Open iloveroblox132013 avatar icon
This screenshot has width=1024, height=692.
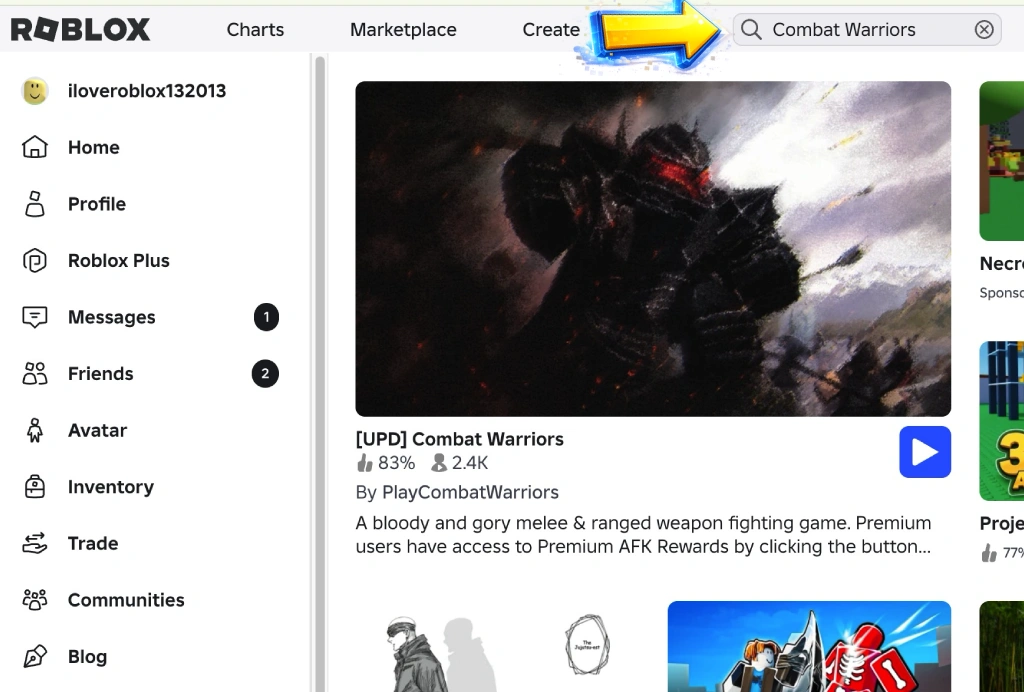(35, 91)
